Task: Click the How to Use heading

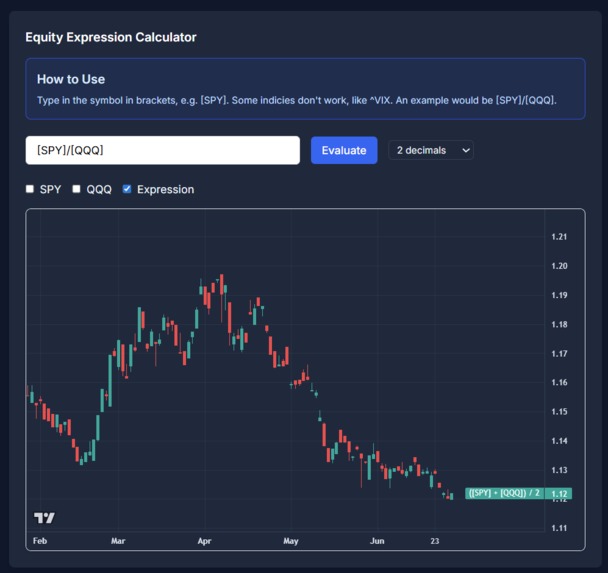Action: (71, 79)
